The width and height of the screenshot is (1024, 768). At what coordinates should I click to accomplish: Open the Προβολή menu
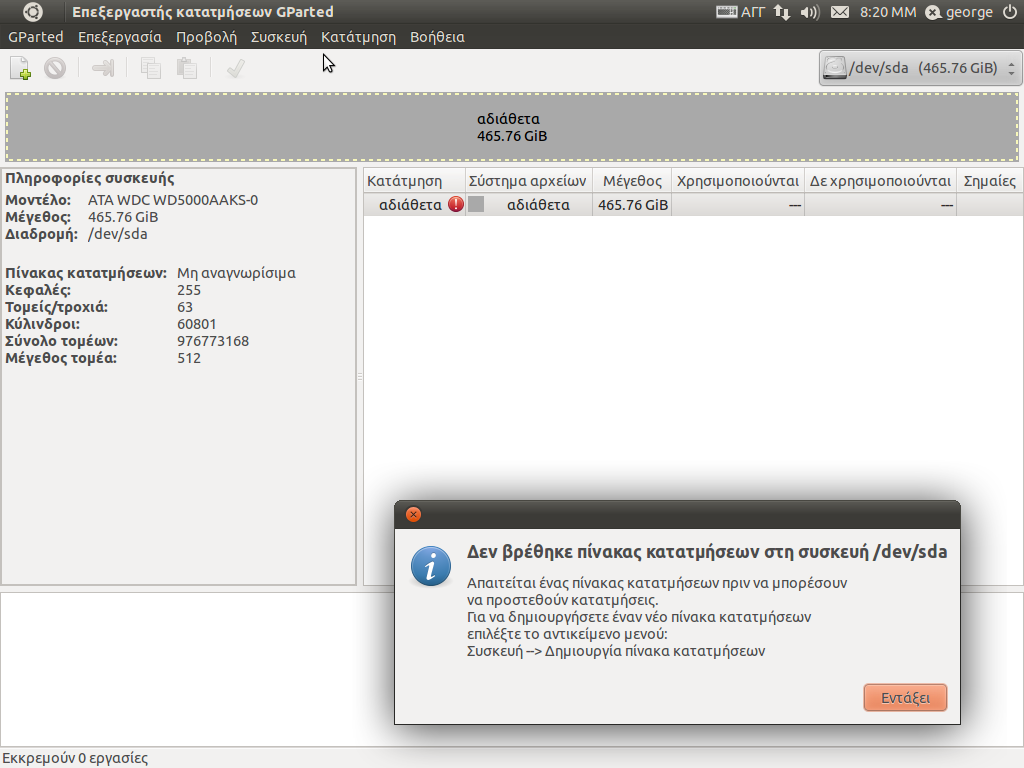coord(206,37)
